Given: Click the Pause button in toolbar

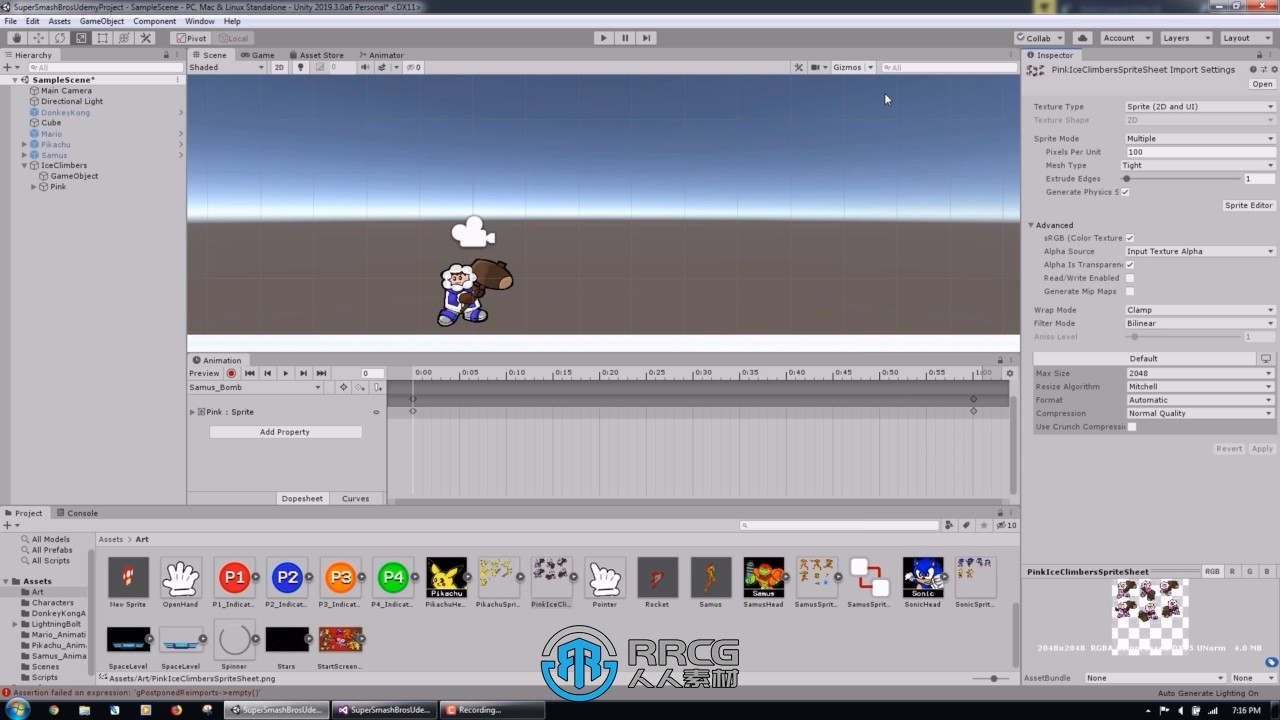Looking at the screenshot, I should coord(625,38).
